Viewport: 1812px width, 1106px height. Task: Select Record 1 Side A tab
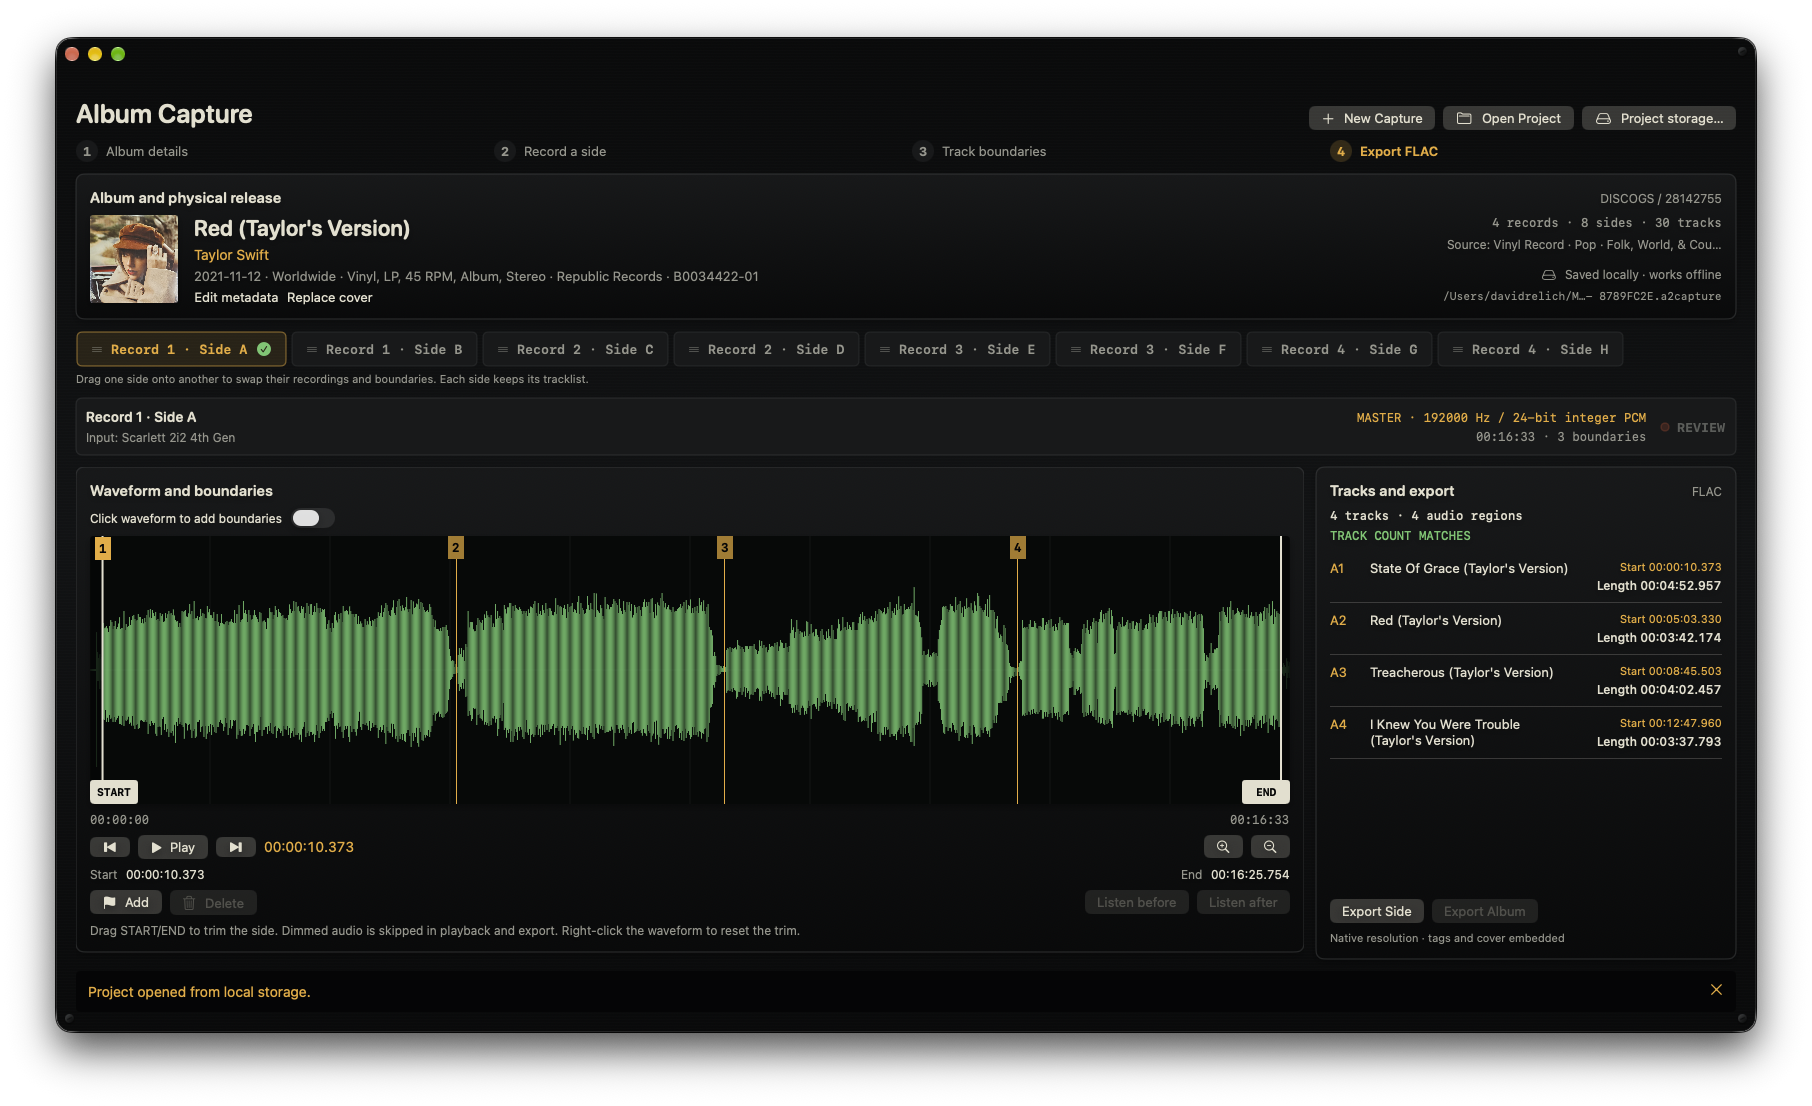point(181,349)
